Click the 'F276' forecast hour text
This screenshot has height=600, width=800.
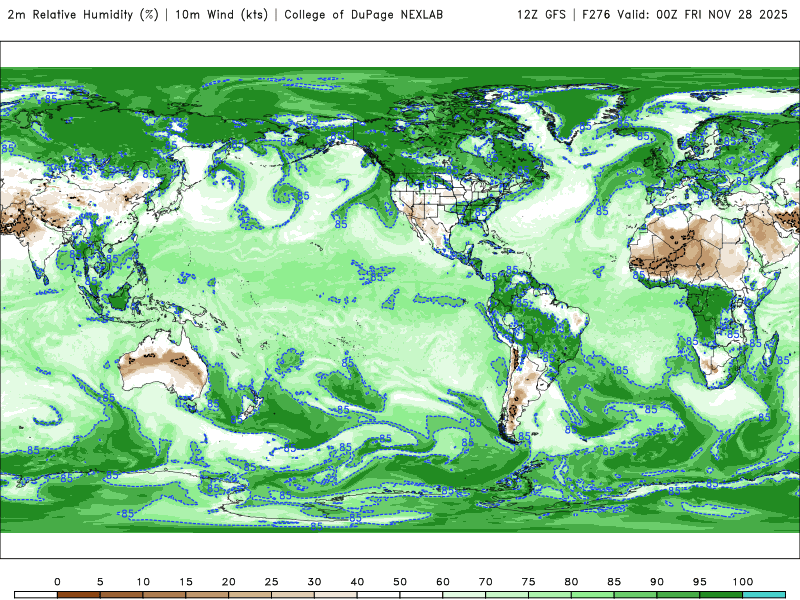coord(596,15)
